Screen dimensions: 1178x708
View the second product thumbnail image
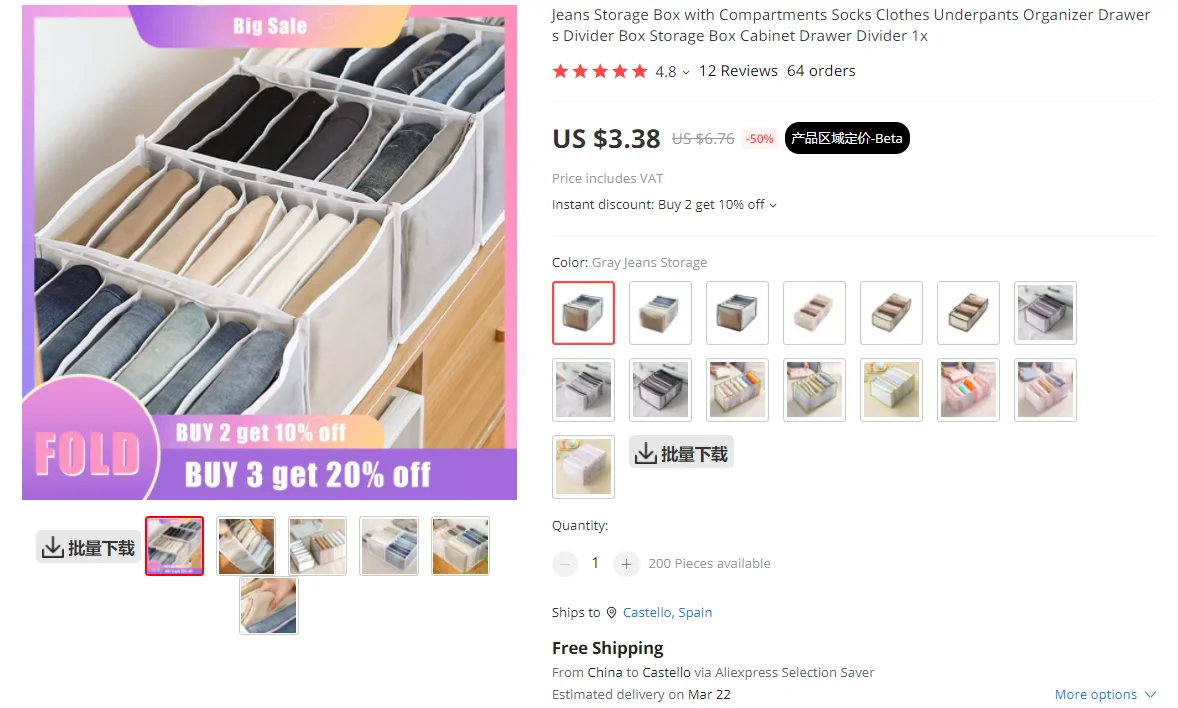click(x=246, y=546)
